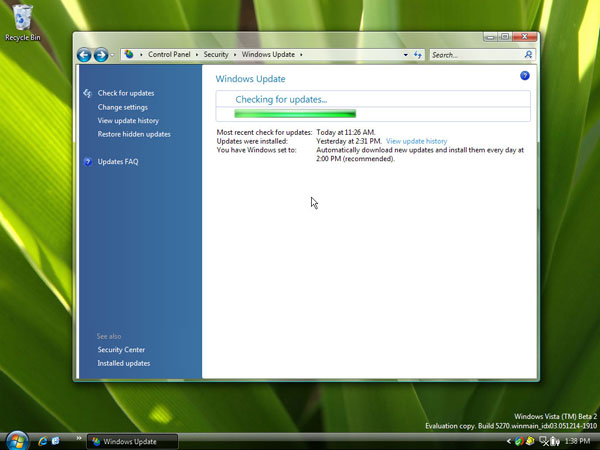Screen dimensions: 600x450
Task: Open Installed updates under See also
Action: click(x=124, y=363)
